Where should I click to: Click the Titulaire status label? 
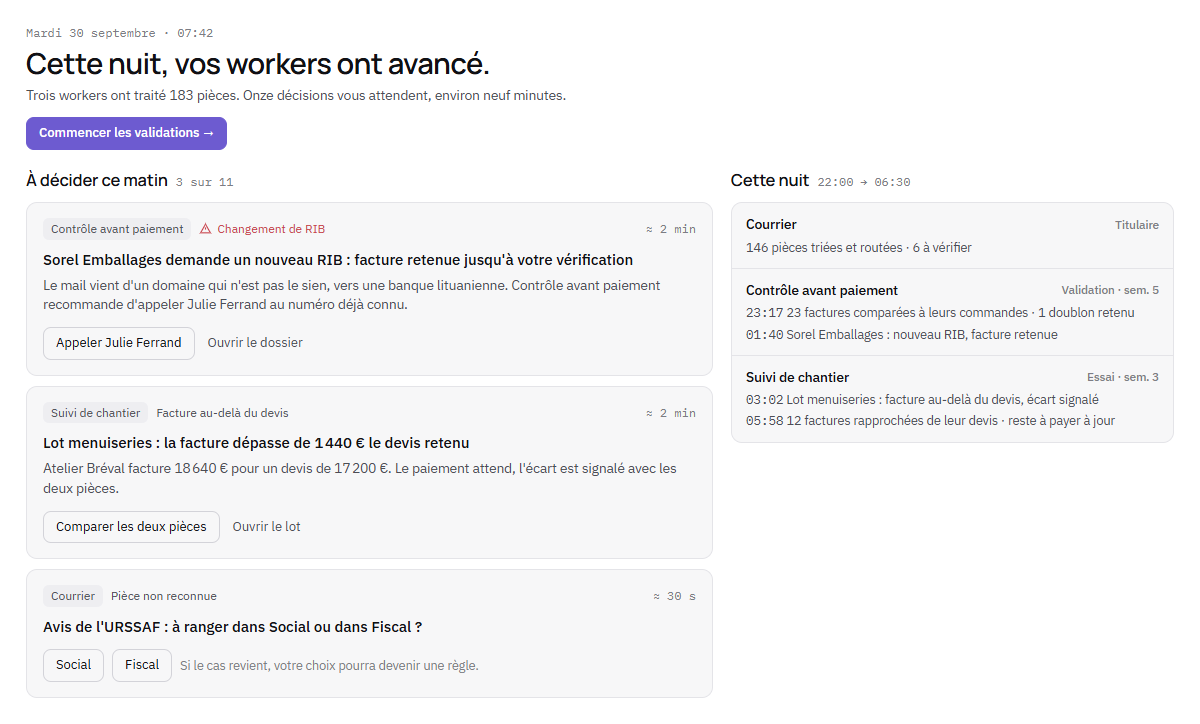(x=1137, y=225)
